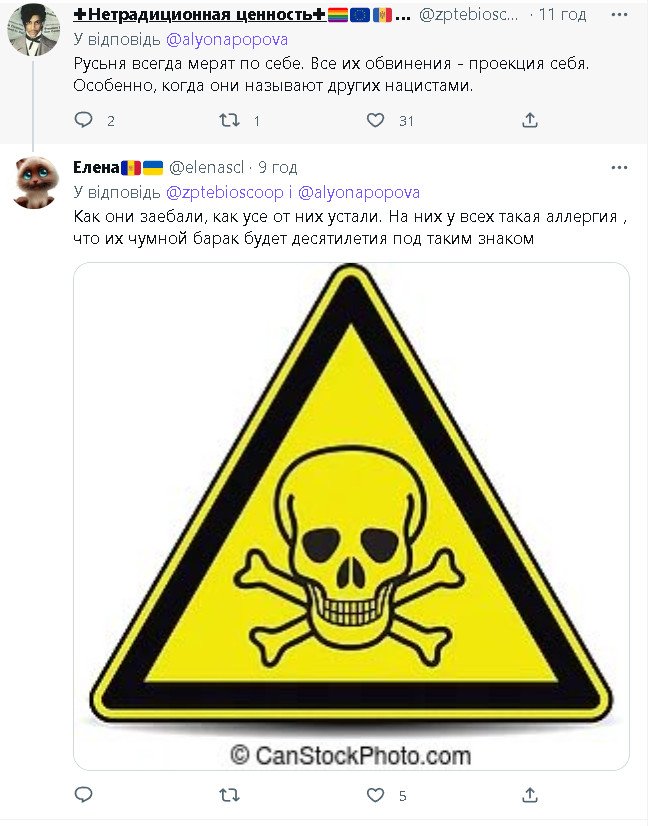Screen dimensions: 658x826
Task: Open more options on the first tweet
Action: pyautogui.click(x=620, y=15)
